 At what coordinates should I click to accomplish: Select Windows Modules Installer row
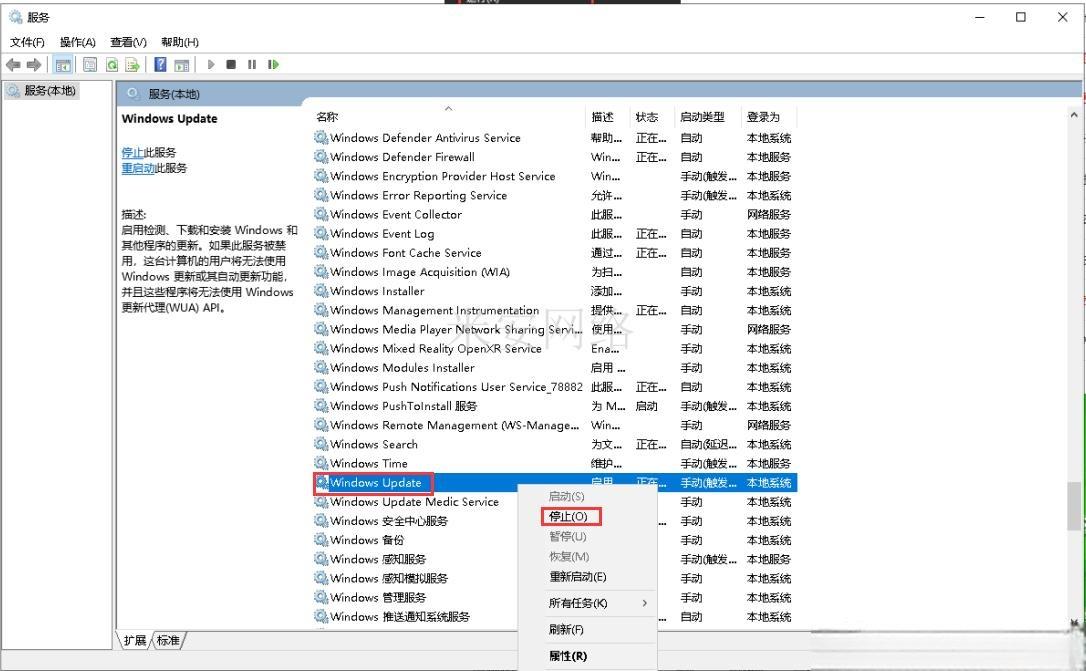point(555,368)
